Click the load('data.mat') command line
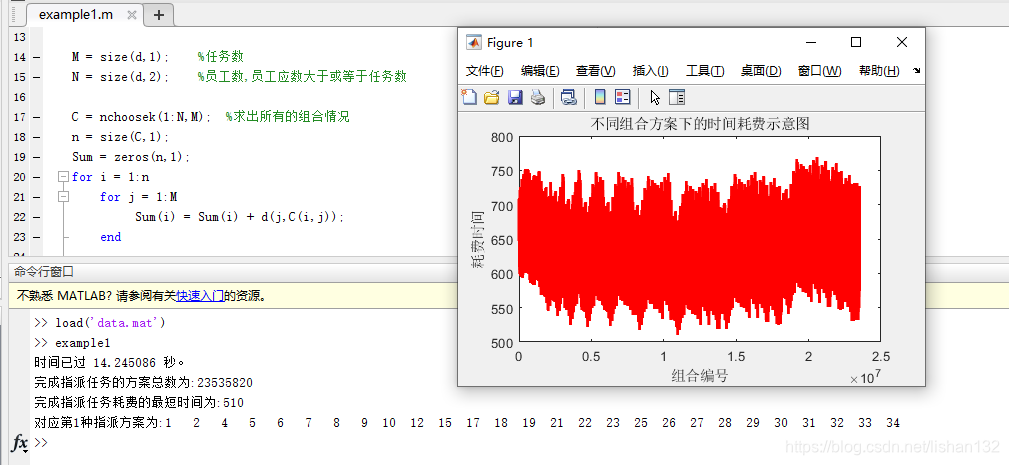The image size is (1009, 465). click(x=110, y=323)
